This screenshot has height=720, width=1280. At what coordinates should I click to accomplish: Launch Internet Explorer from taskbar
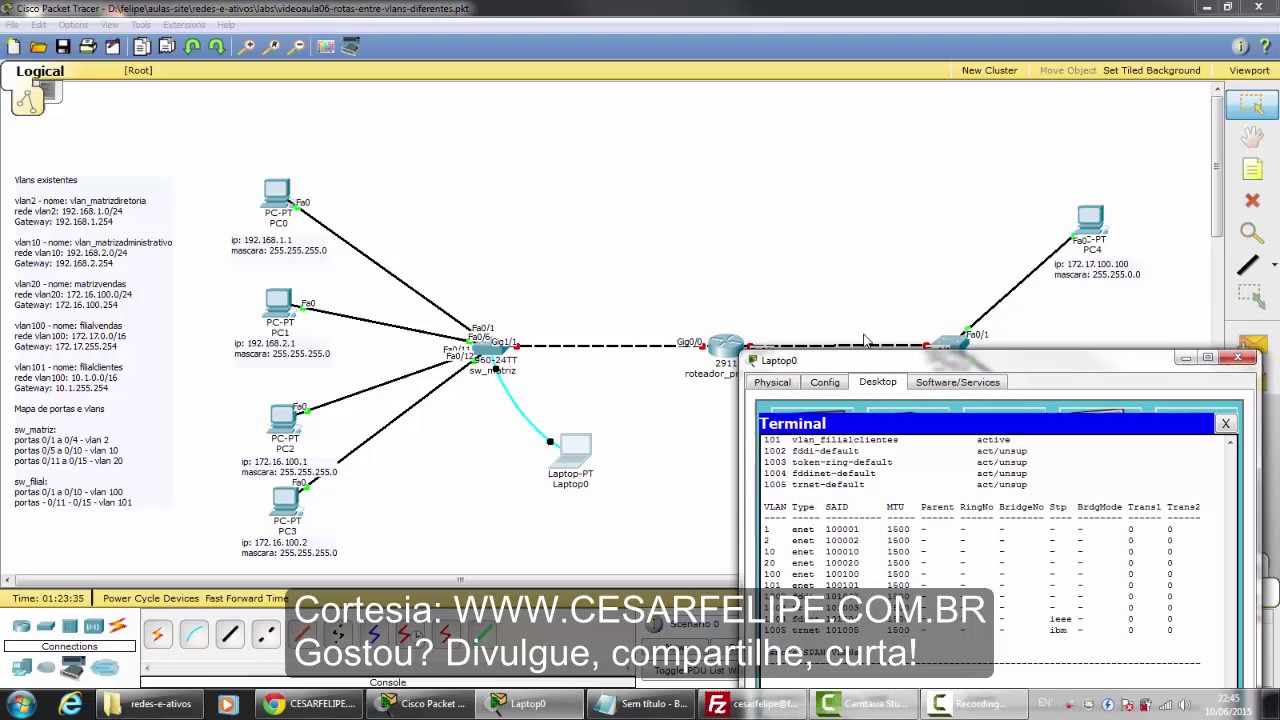coord(70,704)
